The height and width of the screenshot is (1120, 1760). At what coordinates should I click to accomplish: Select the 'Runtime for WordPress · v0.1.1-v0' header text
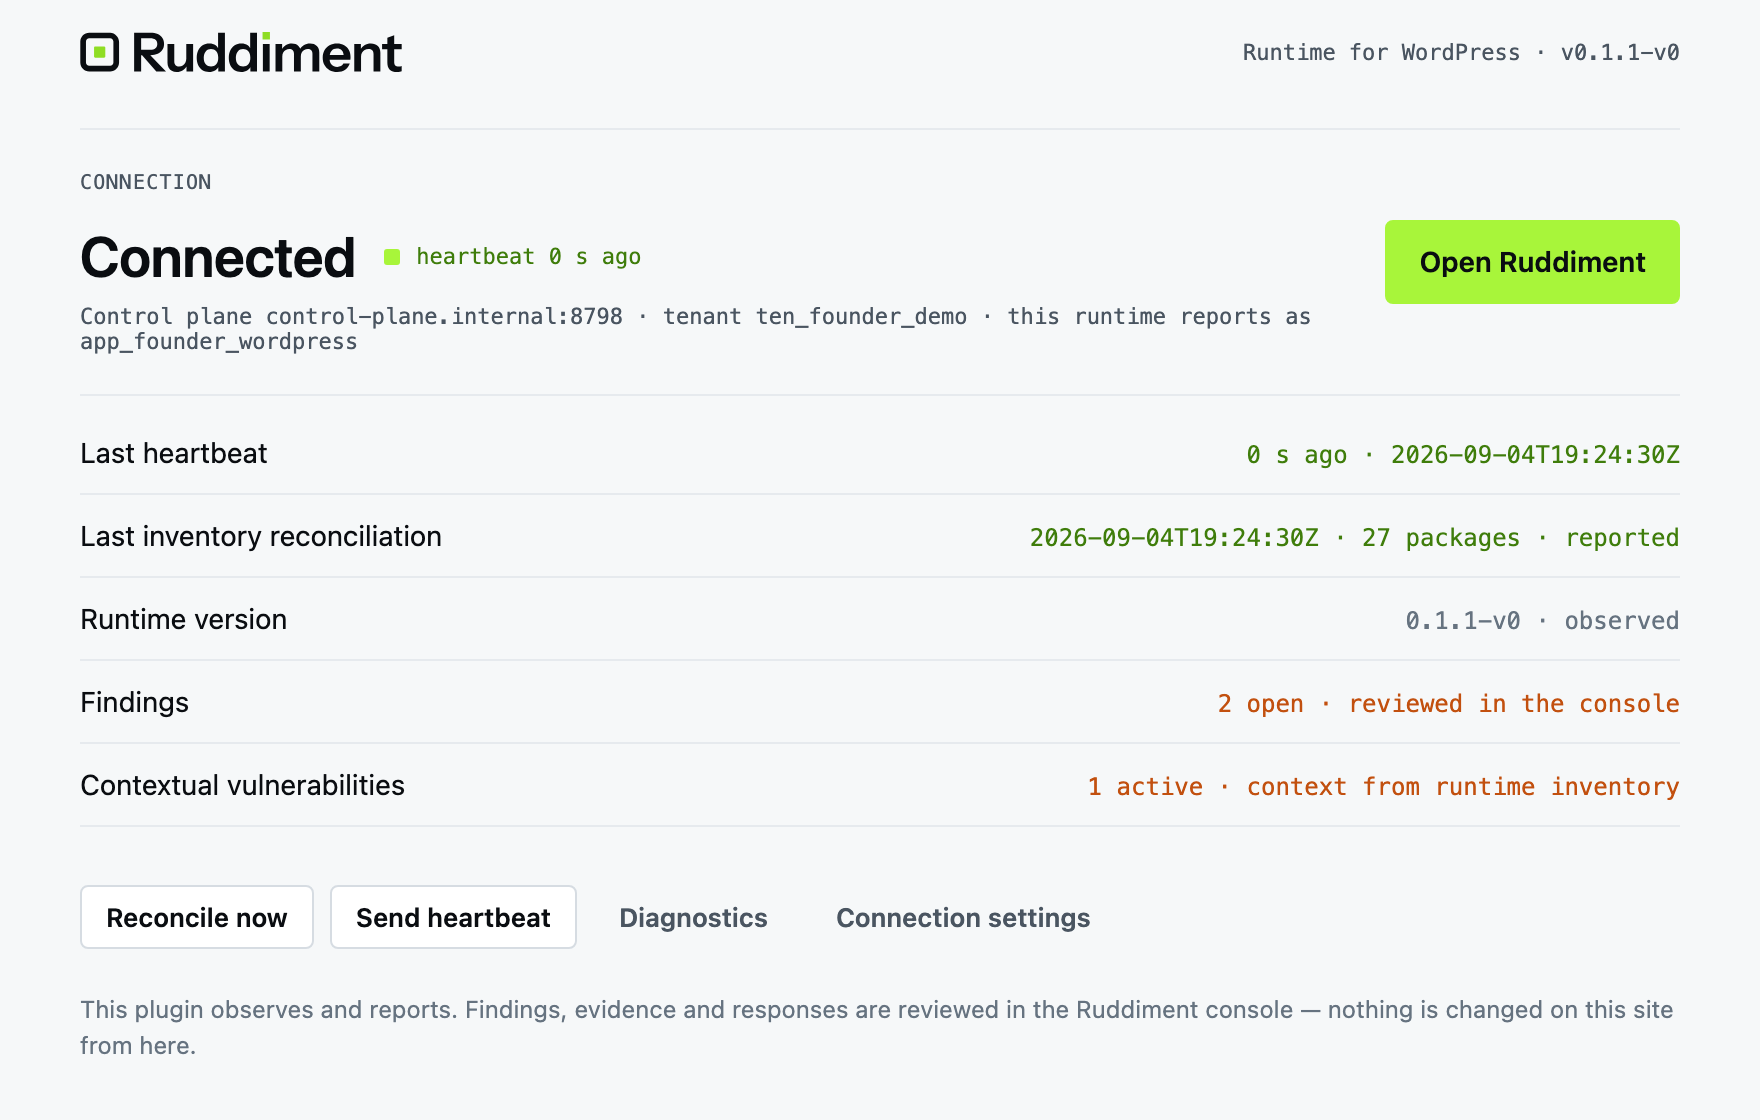pyautogui.click(x=1461, y=52)
